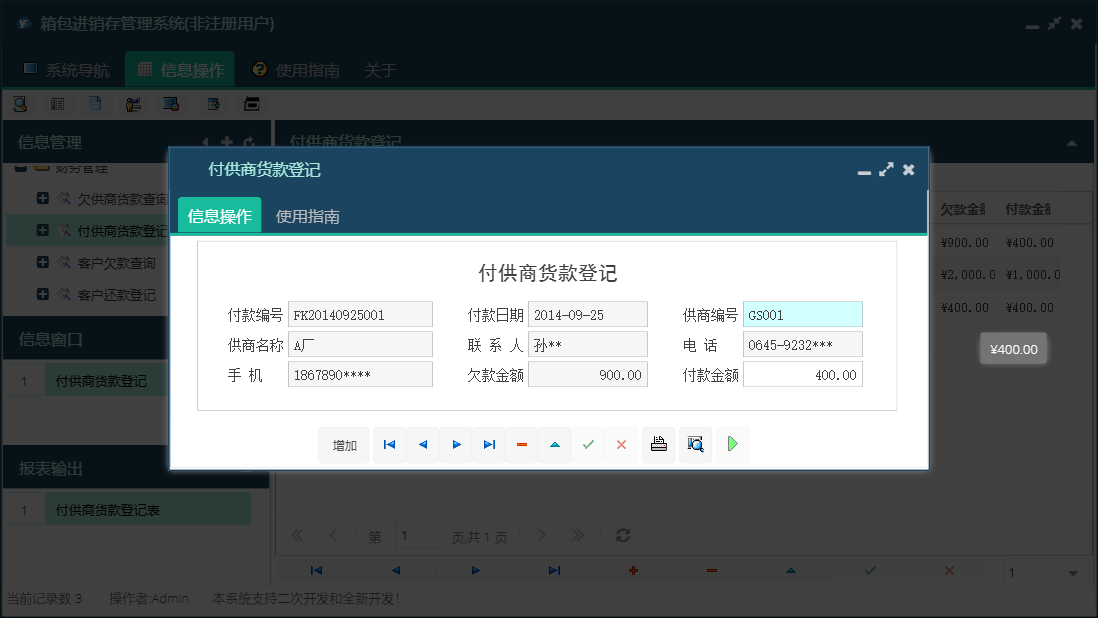Collapse the 信息管理 panel
This screenshot has width=1098, height=618.
click(x=205, y=142)
